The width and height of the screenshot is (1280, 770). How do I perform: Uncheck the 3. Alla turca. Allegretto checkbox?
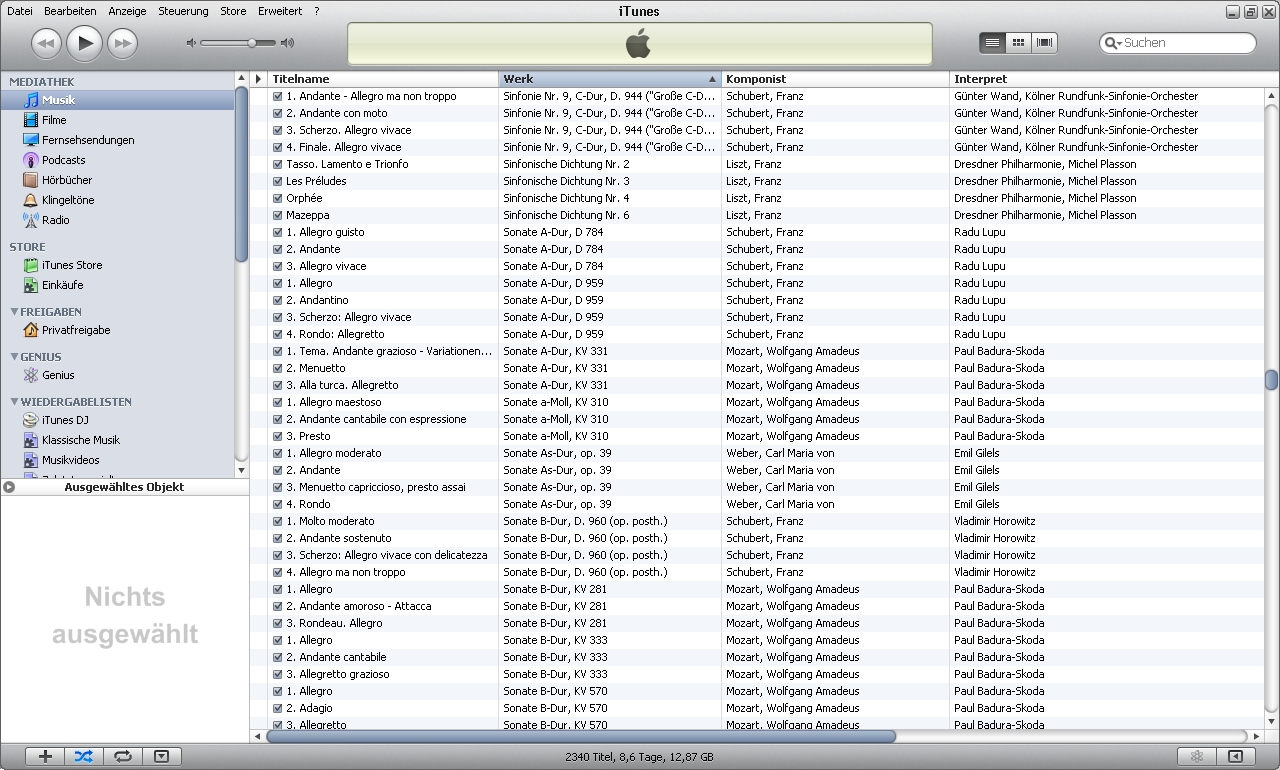278,385
